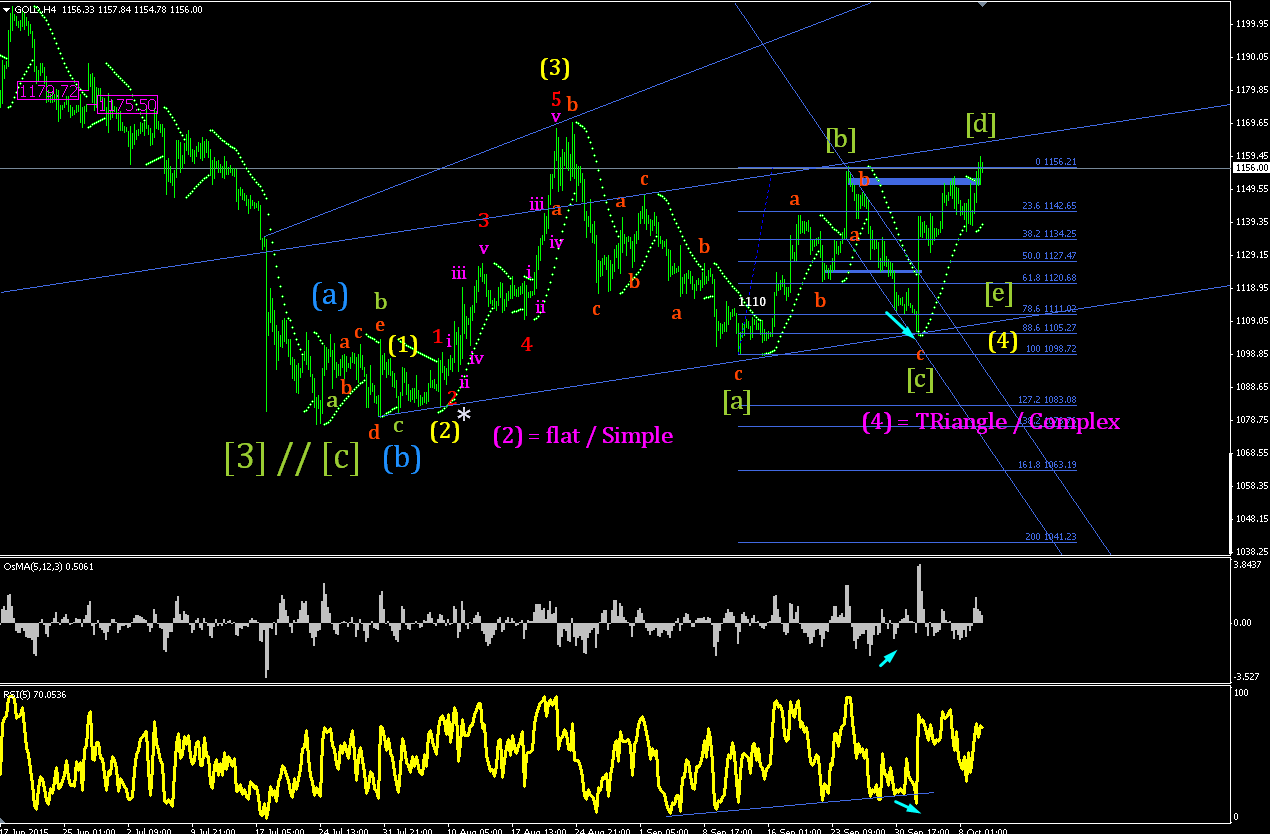Select the Fibonacci level '161.8 1063.19'
The image size is (1270, 834).
(x=1047, y=464)
